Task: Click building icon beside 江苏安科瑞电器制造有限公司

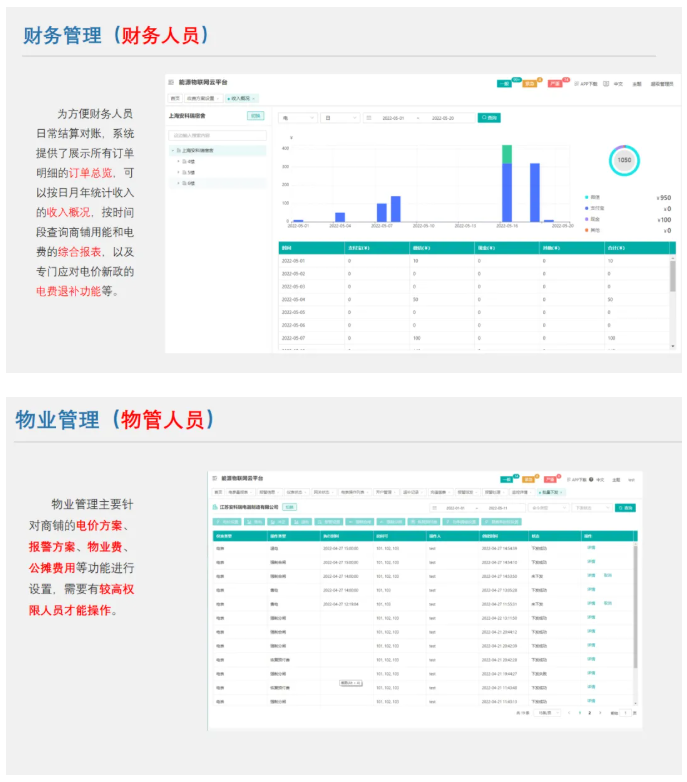Action: click(x=215, y=507)
